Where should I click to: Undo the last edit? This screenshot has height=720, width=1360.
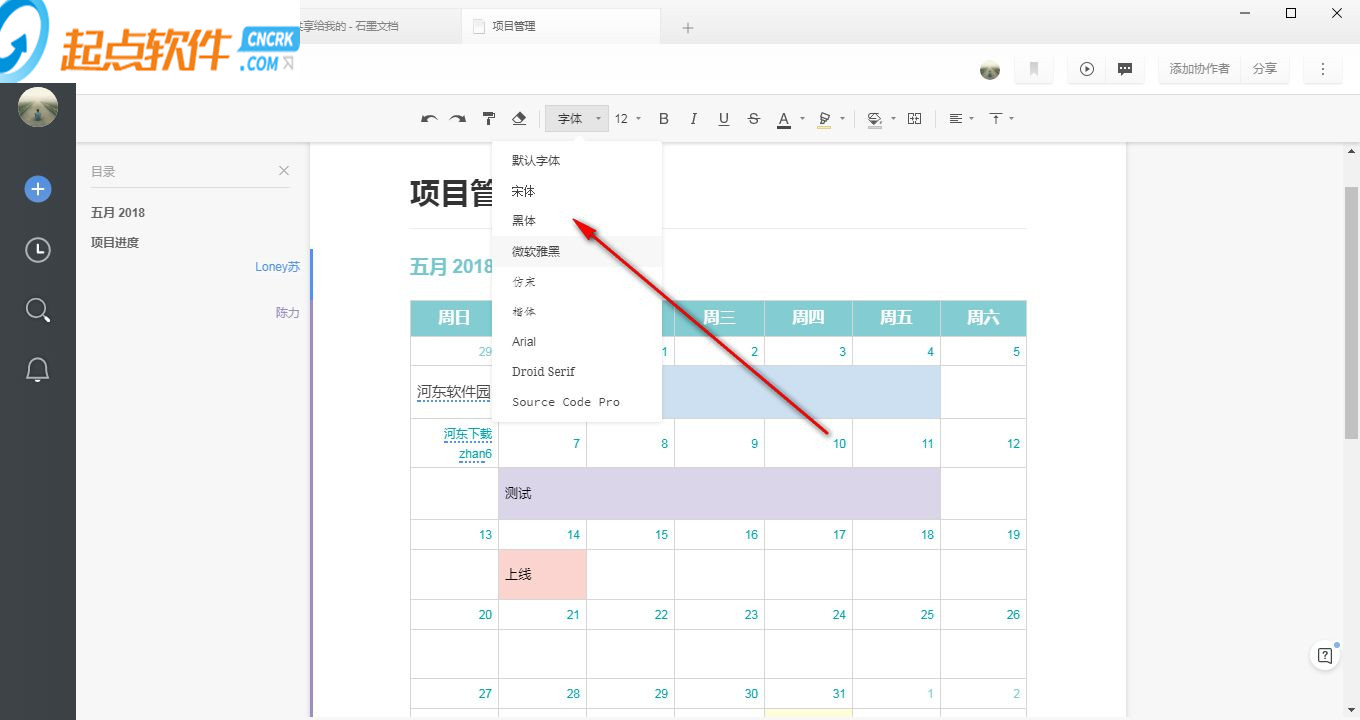pos(429,119)
